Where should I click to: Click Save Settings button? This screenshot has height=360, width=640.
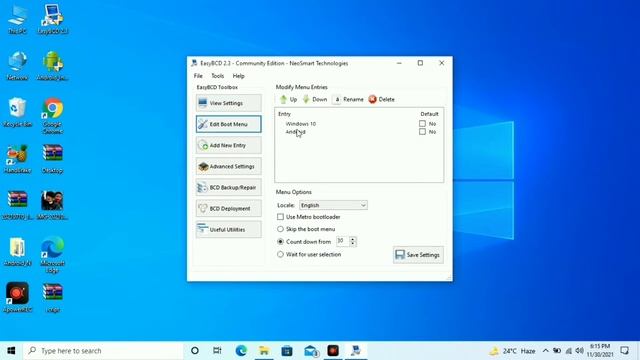(418, 255)
